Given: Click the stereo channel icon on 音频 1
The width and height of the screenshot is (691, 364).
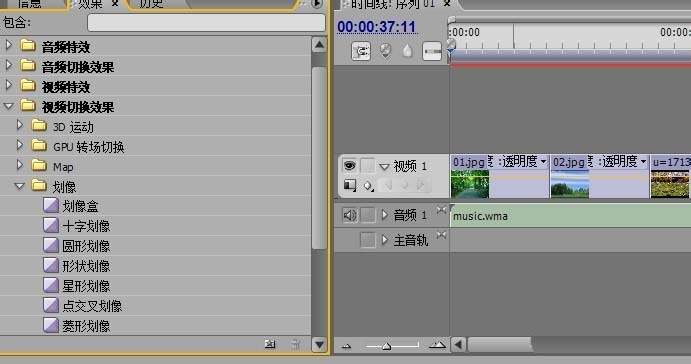Looking at the screenshot, I should 441,210.
